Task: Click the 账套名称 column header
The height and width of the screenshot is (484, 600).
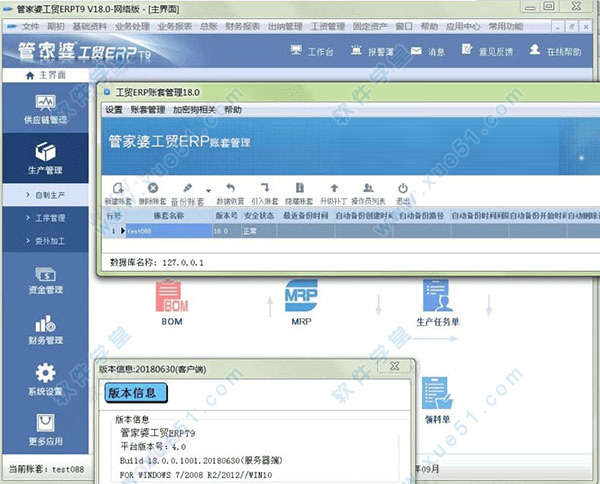Action: coord(169,216)
